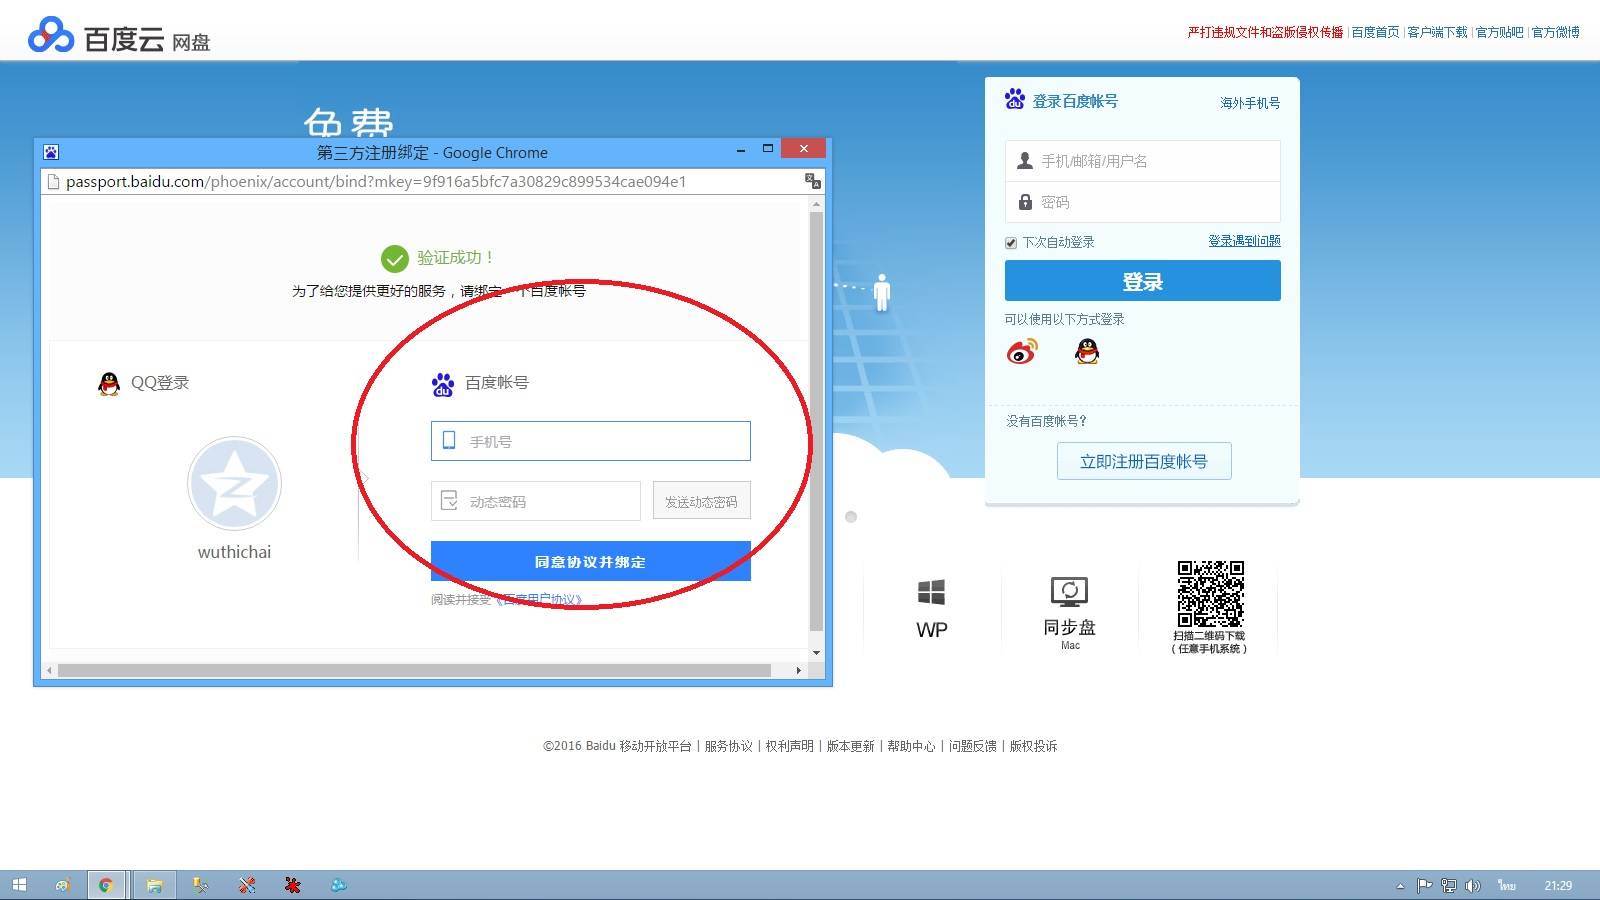Viewport: 1600px width, 900px height.
Task: Click the popup horizontal scrollbar right arrow
Action: [x=798, y=670]
